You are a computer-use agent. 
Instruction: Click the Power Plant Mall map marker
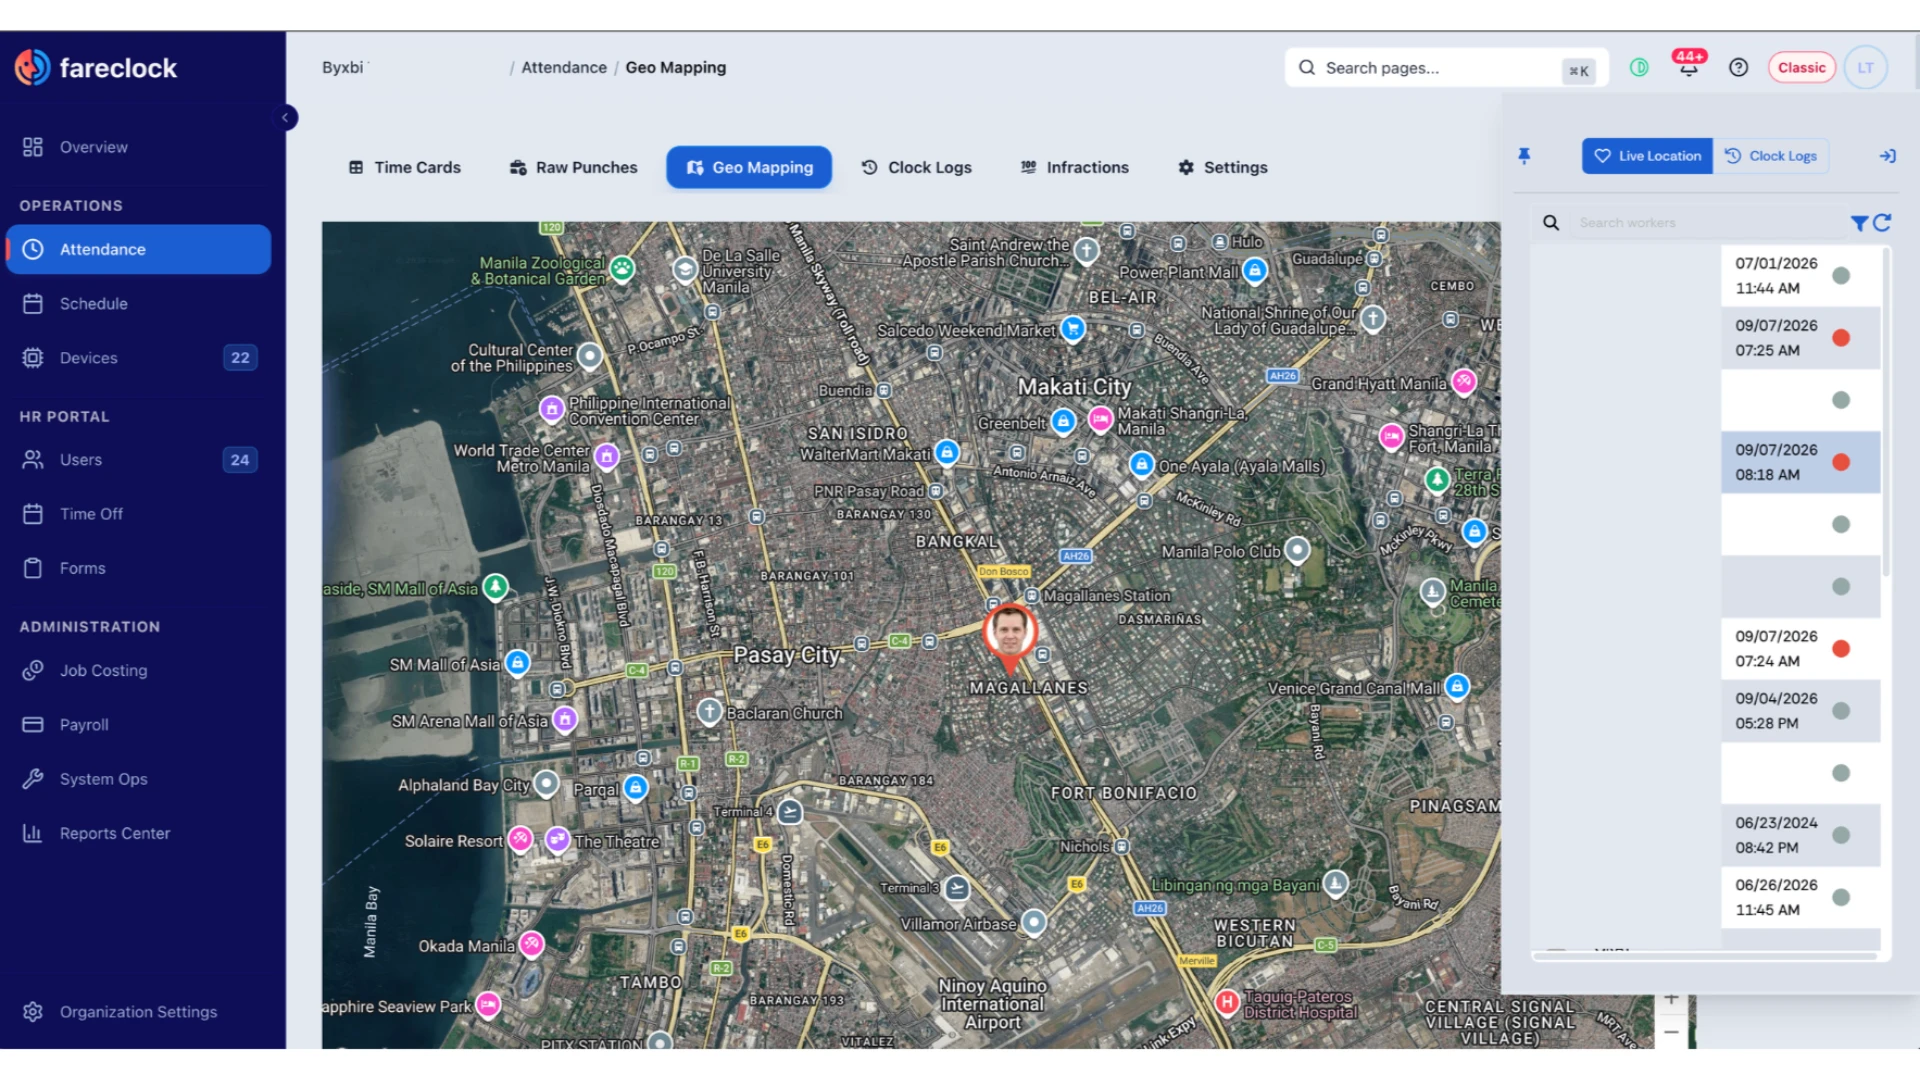(x=1254, y=271)
